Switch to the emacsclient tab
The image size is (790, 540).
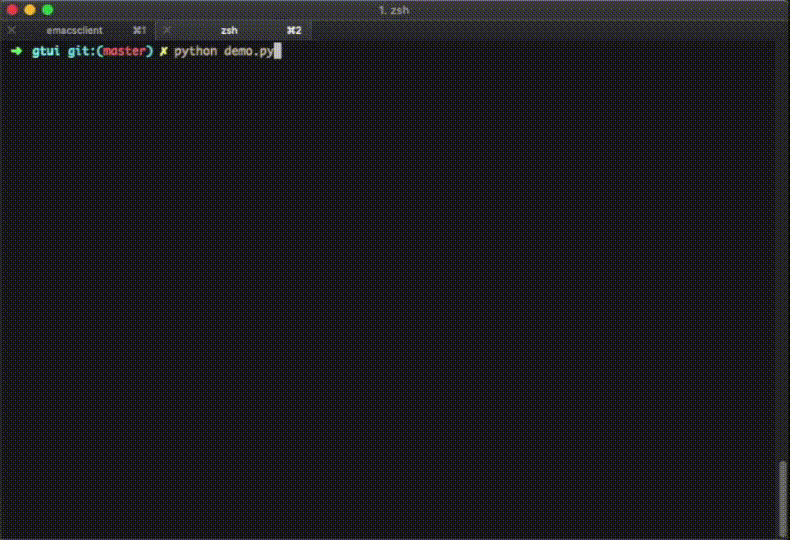(x=78, y=30)
